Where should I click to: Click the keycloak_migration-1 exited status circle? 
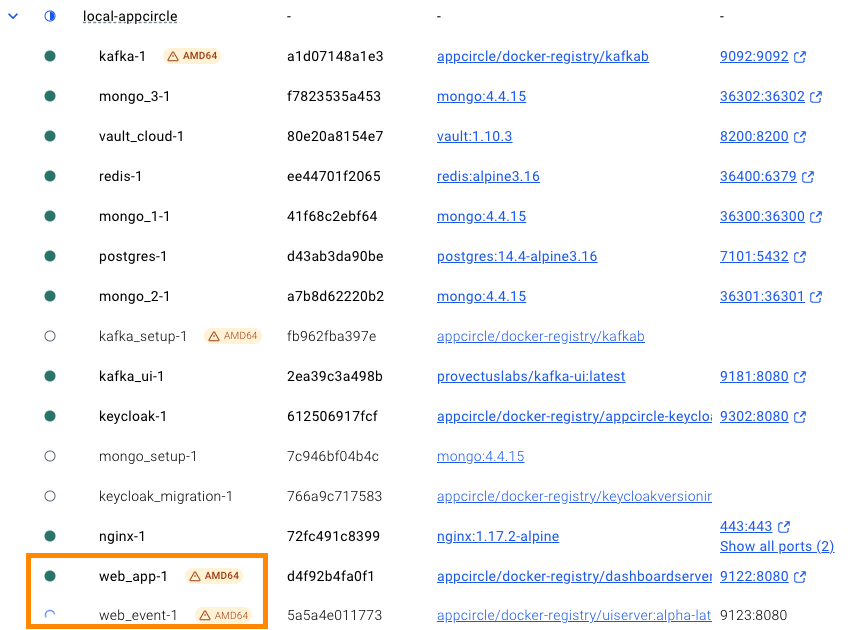50,496
